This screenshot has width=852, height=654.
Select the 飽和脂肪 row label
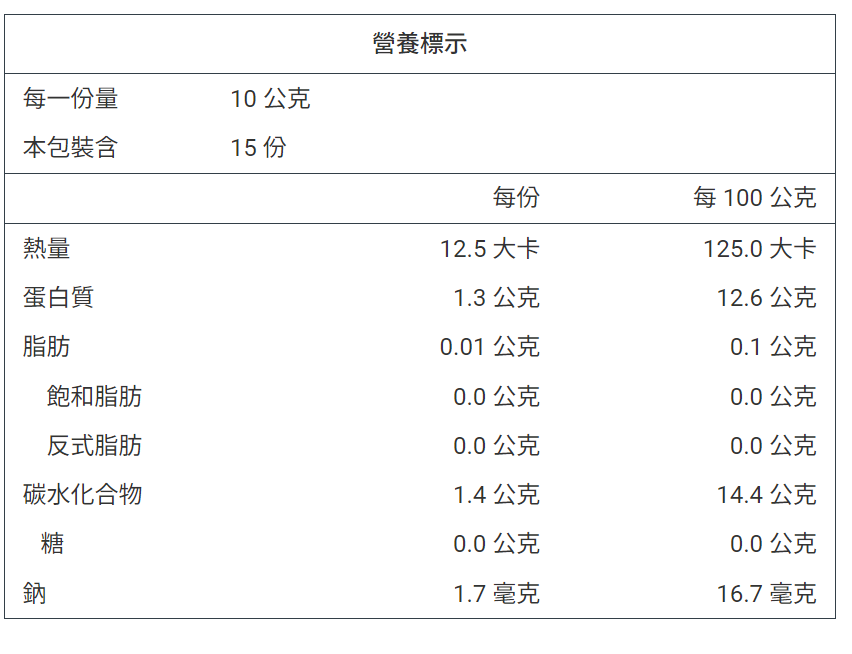click(x=94, y=397)
